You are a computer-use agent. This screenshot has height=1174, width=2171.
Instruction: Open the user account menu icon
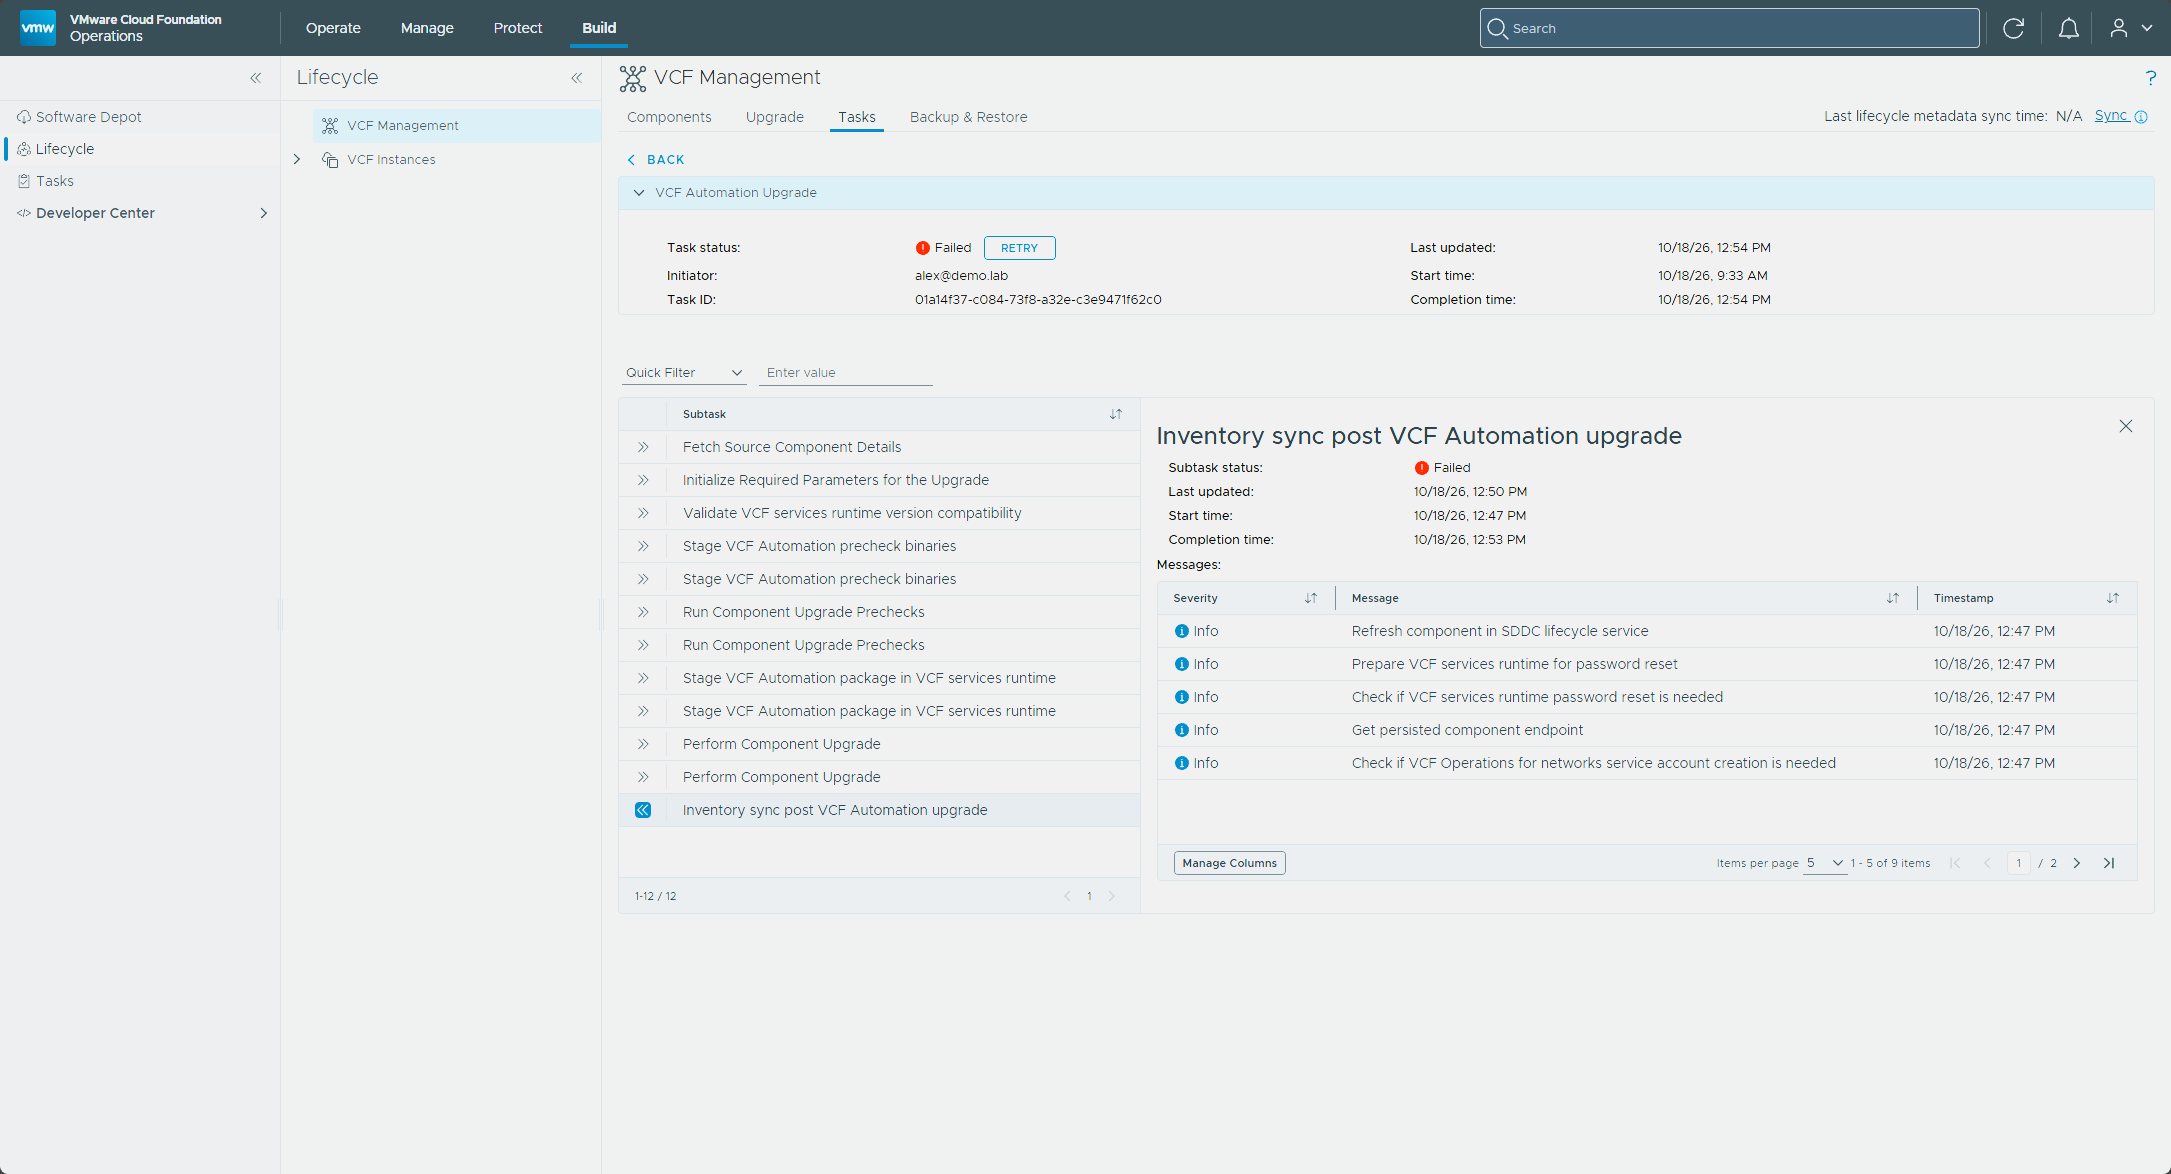point(2119,28)
